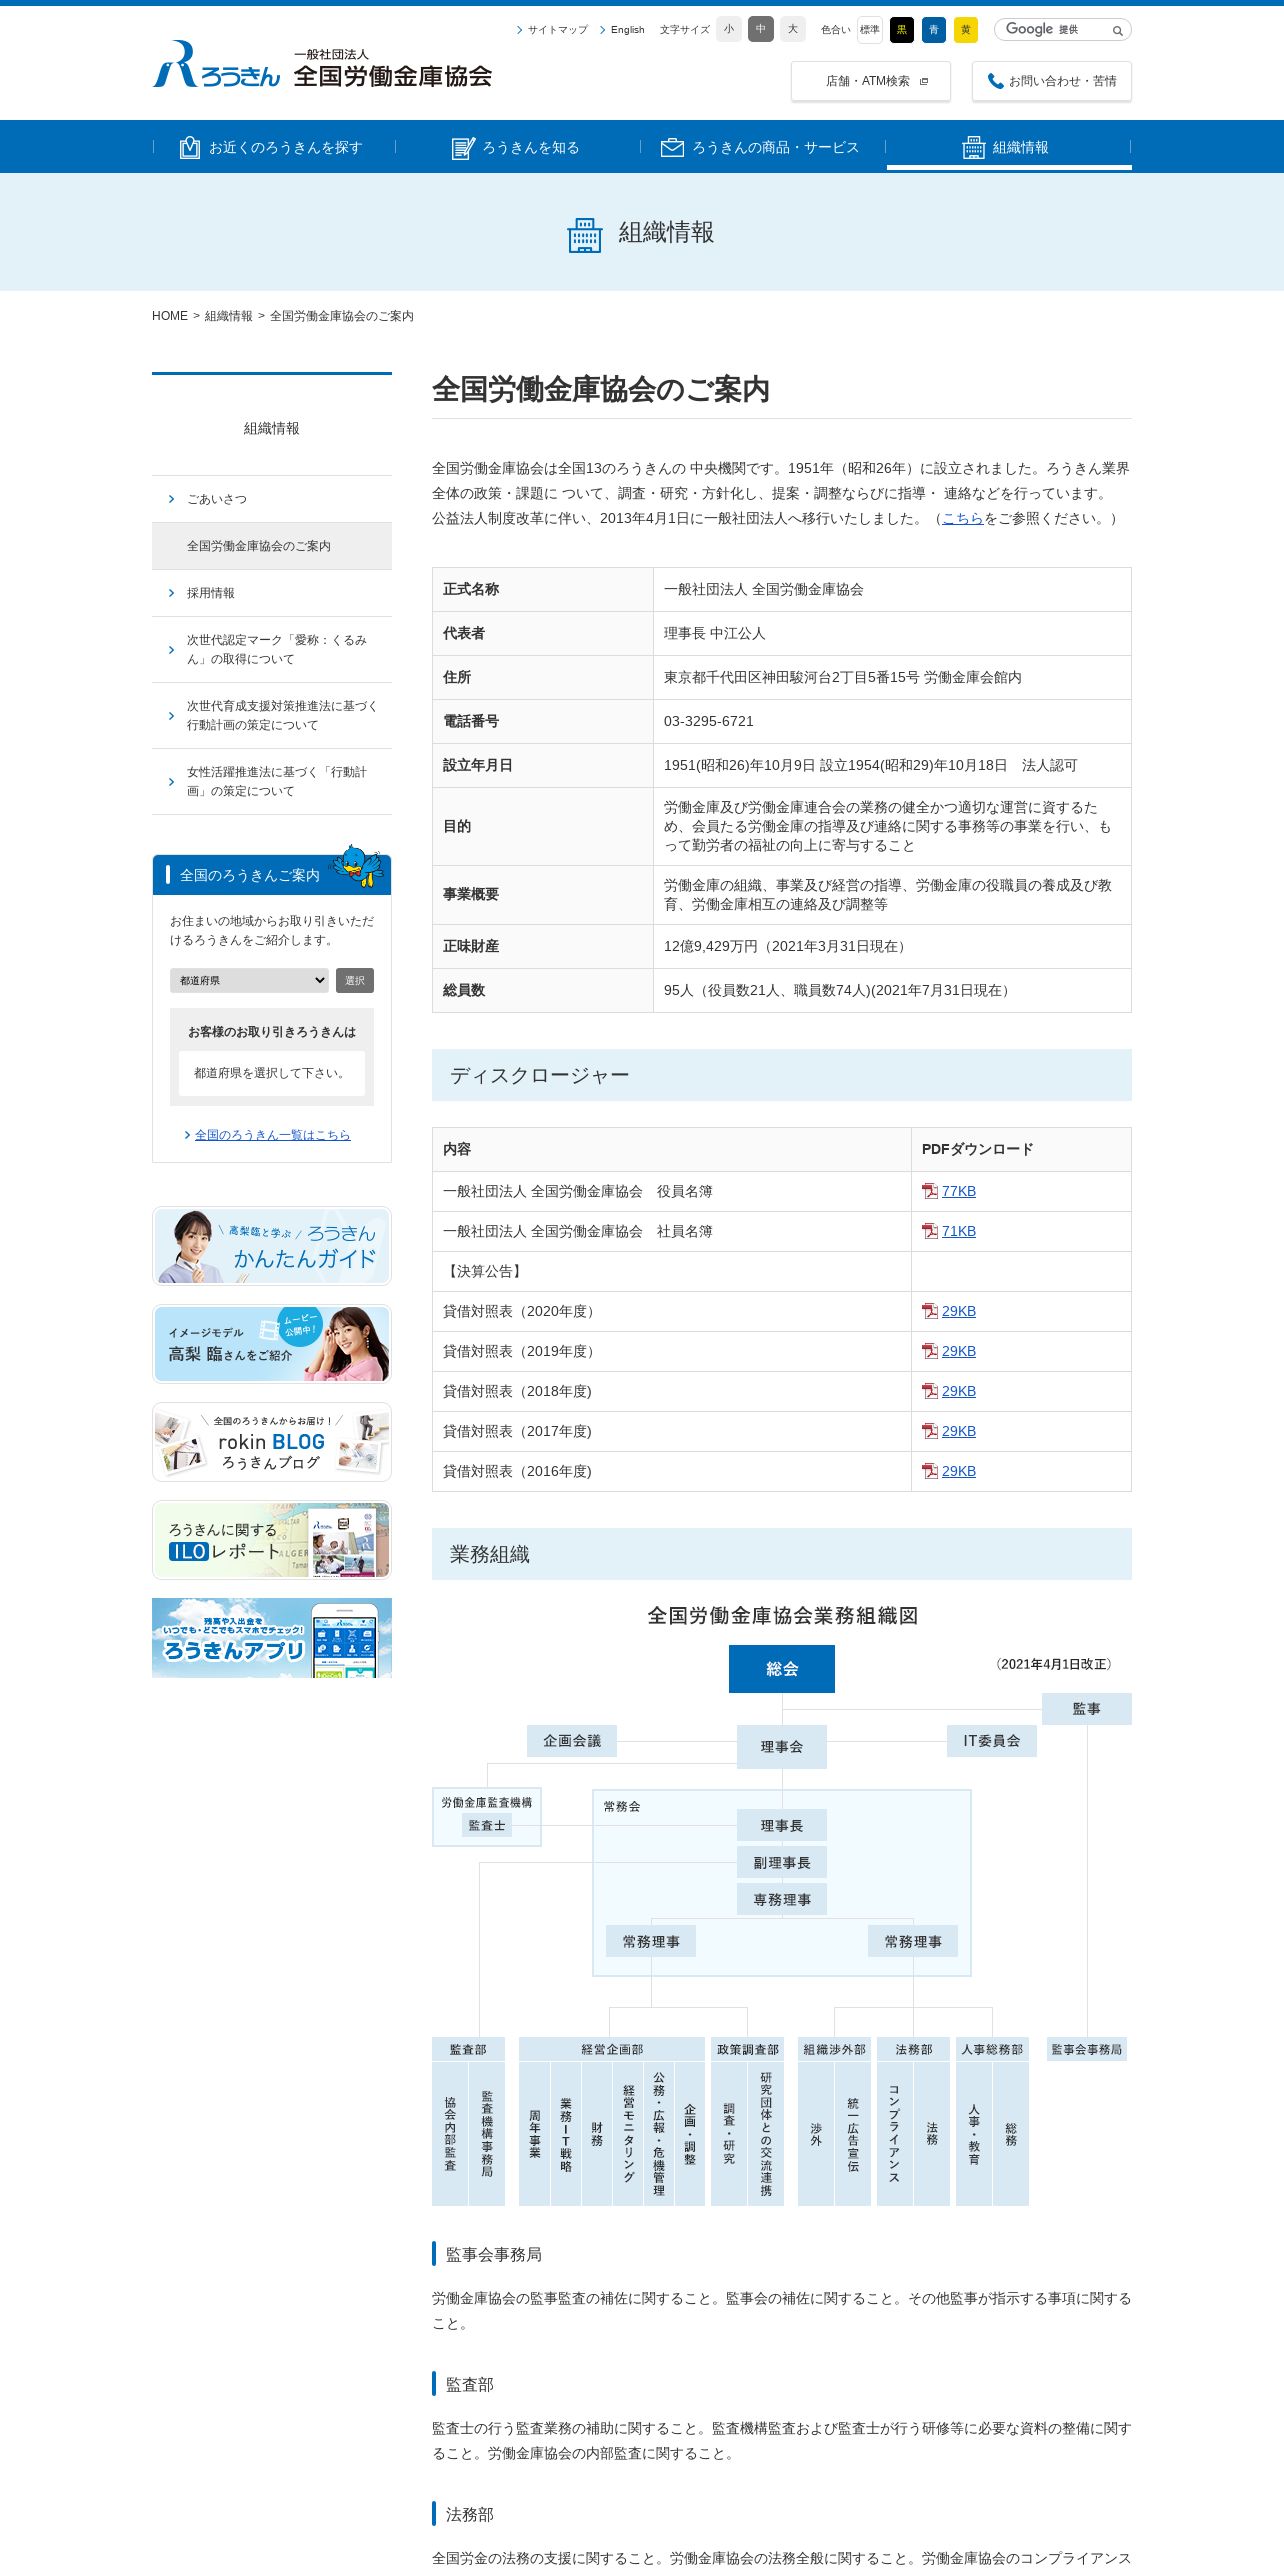Click the external-link icon on 店舗・ATM検索
Screen dimensions: 1284x2568
923,81
